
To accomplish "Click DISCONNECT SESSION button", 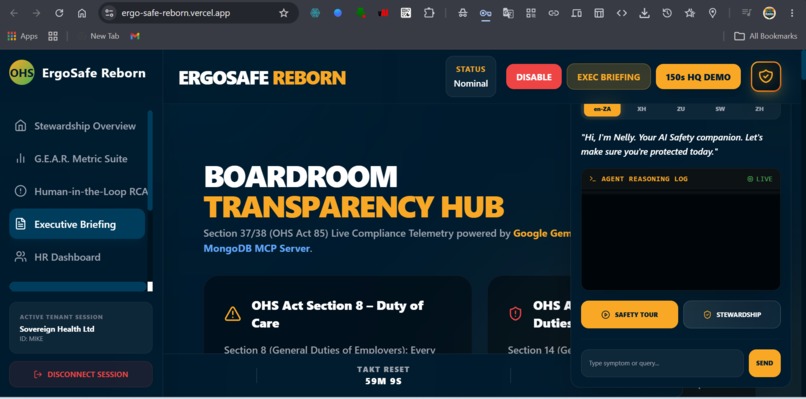I will (x=81, y=374).
